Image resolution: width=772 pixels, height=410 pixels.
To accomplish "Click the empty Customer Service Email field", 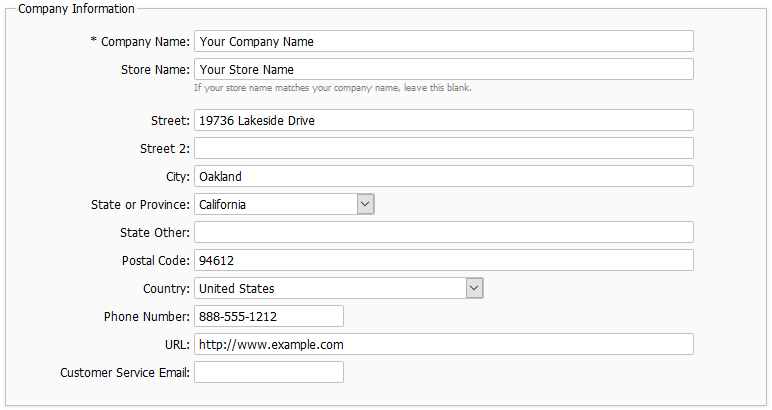I will [269, 372].
